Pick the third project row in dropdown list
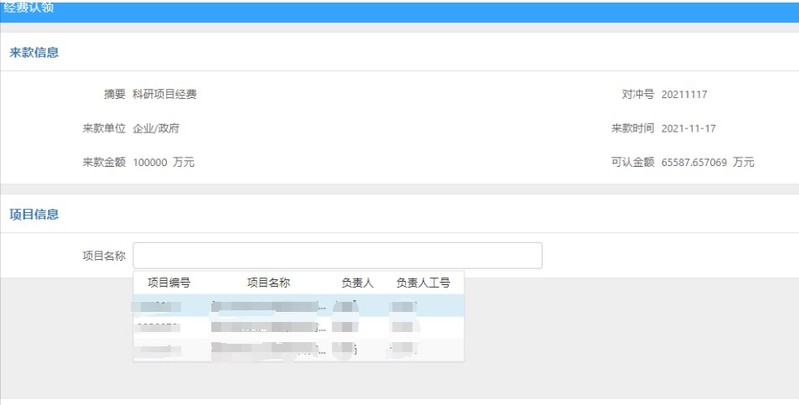Viewport: 799px width, 405px height. [297, 349]
